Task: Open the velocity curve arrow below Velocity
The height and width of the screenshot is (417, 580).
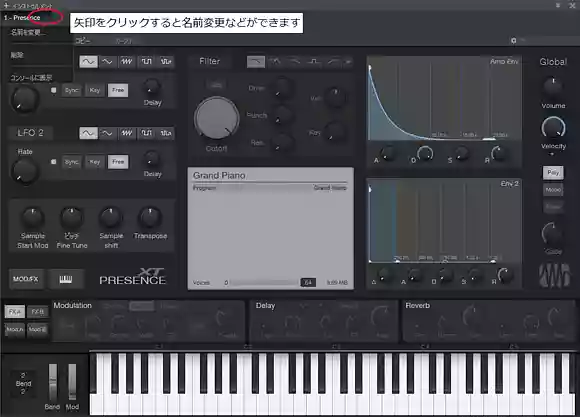Action: click(x=552, y=154)
